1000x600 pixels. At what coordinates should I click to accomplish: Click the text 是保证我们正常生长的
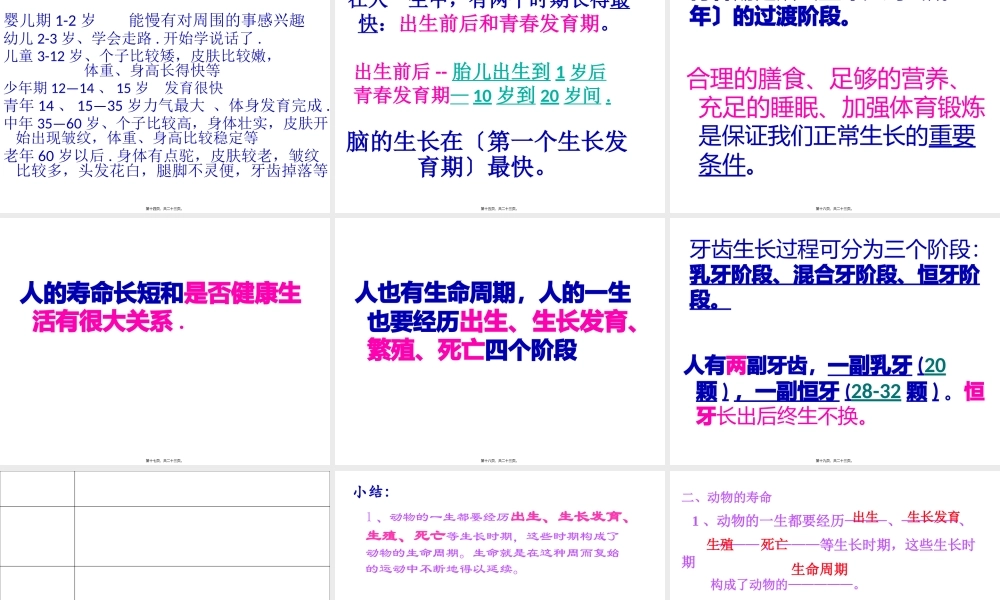point(813,136)
